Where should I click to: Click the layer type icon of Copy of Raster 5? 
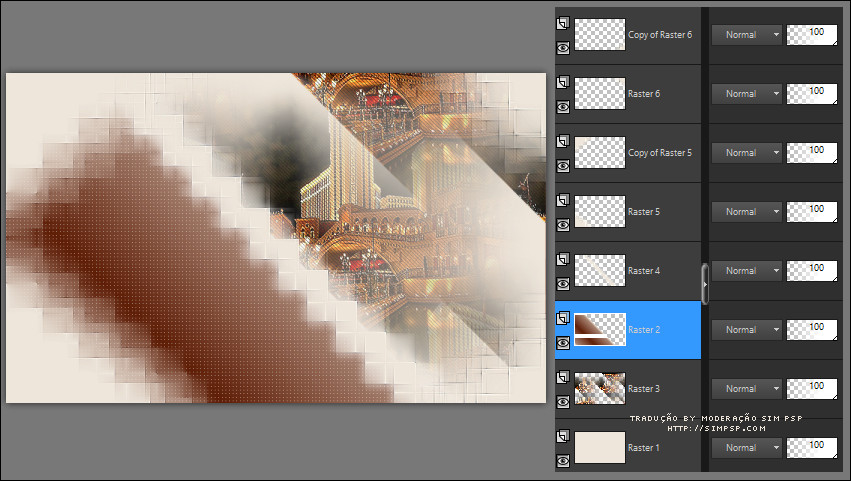(564, 140)
